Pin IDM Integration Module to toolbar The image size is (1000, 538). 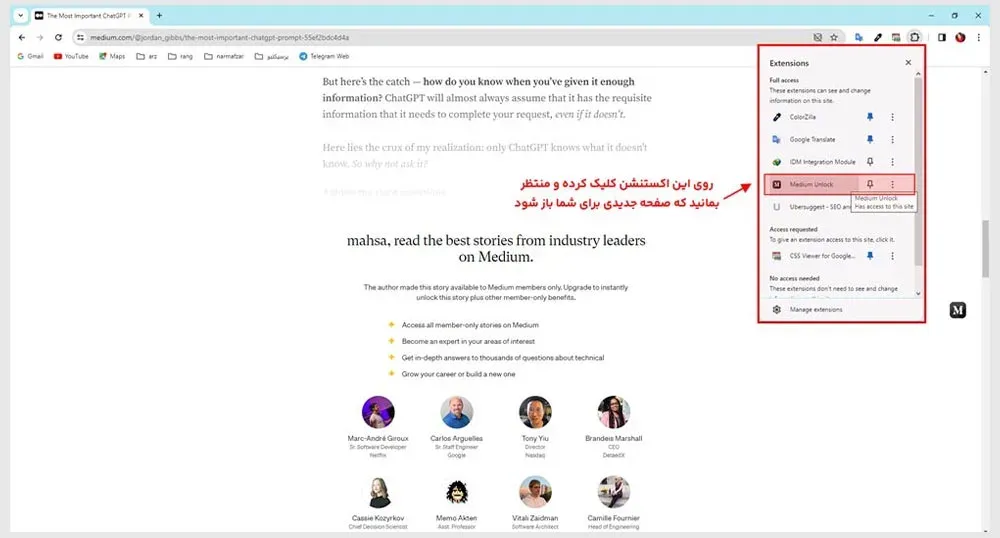click(869, 162)
